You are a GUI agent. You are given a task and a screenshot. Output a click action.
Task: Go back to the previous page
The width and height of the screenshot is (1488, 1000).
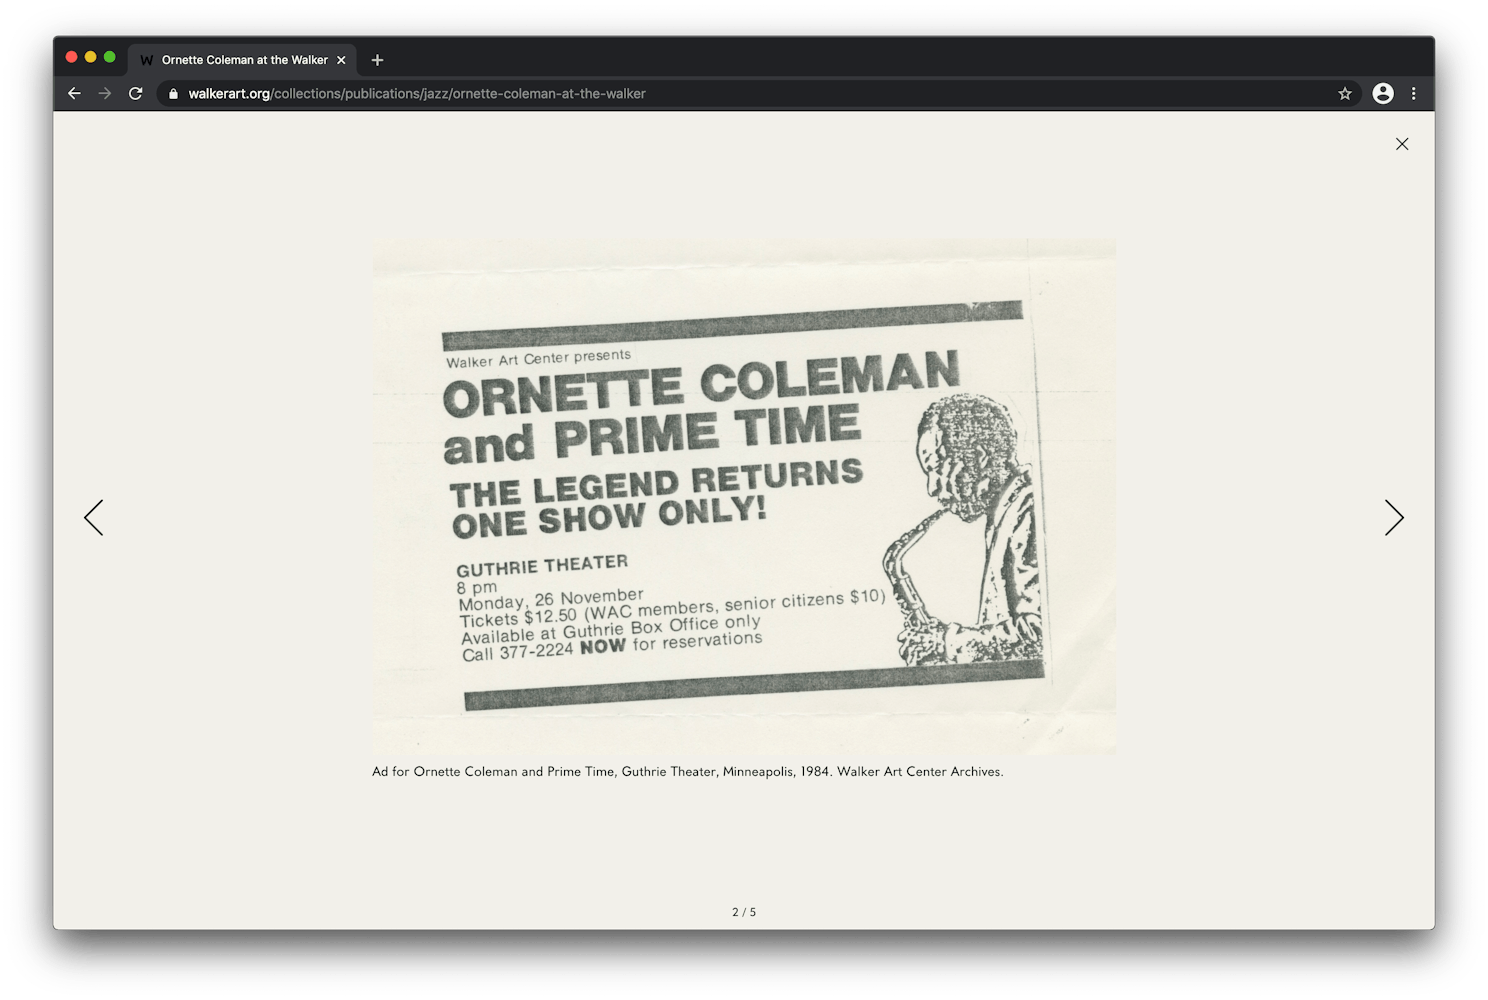[x=74, y=93]
